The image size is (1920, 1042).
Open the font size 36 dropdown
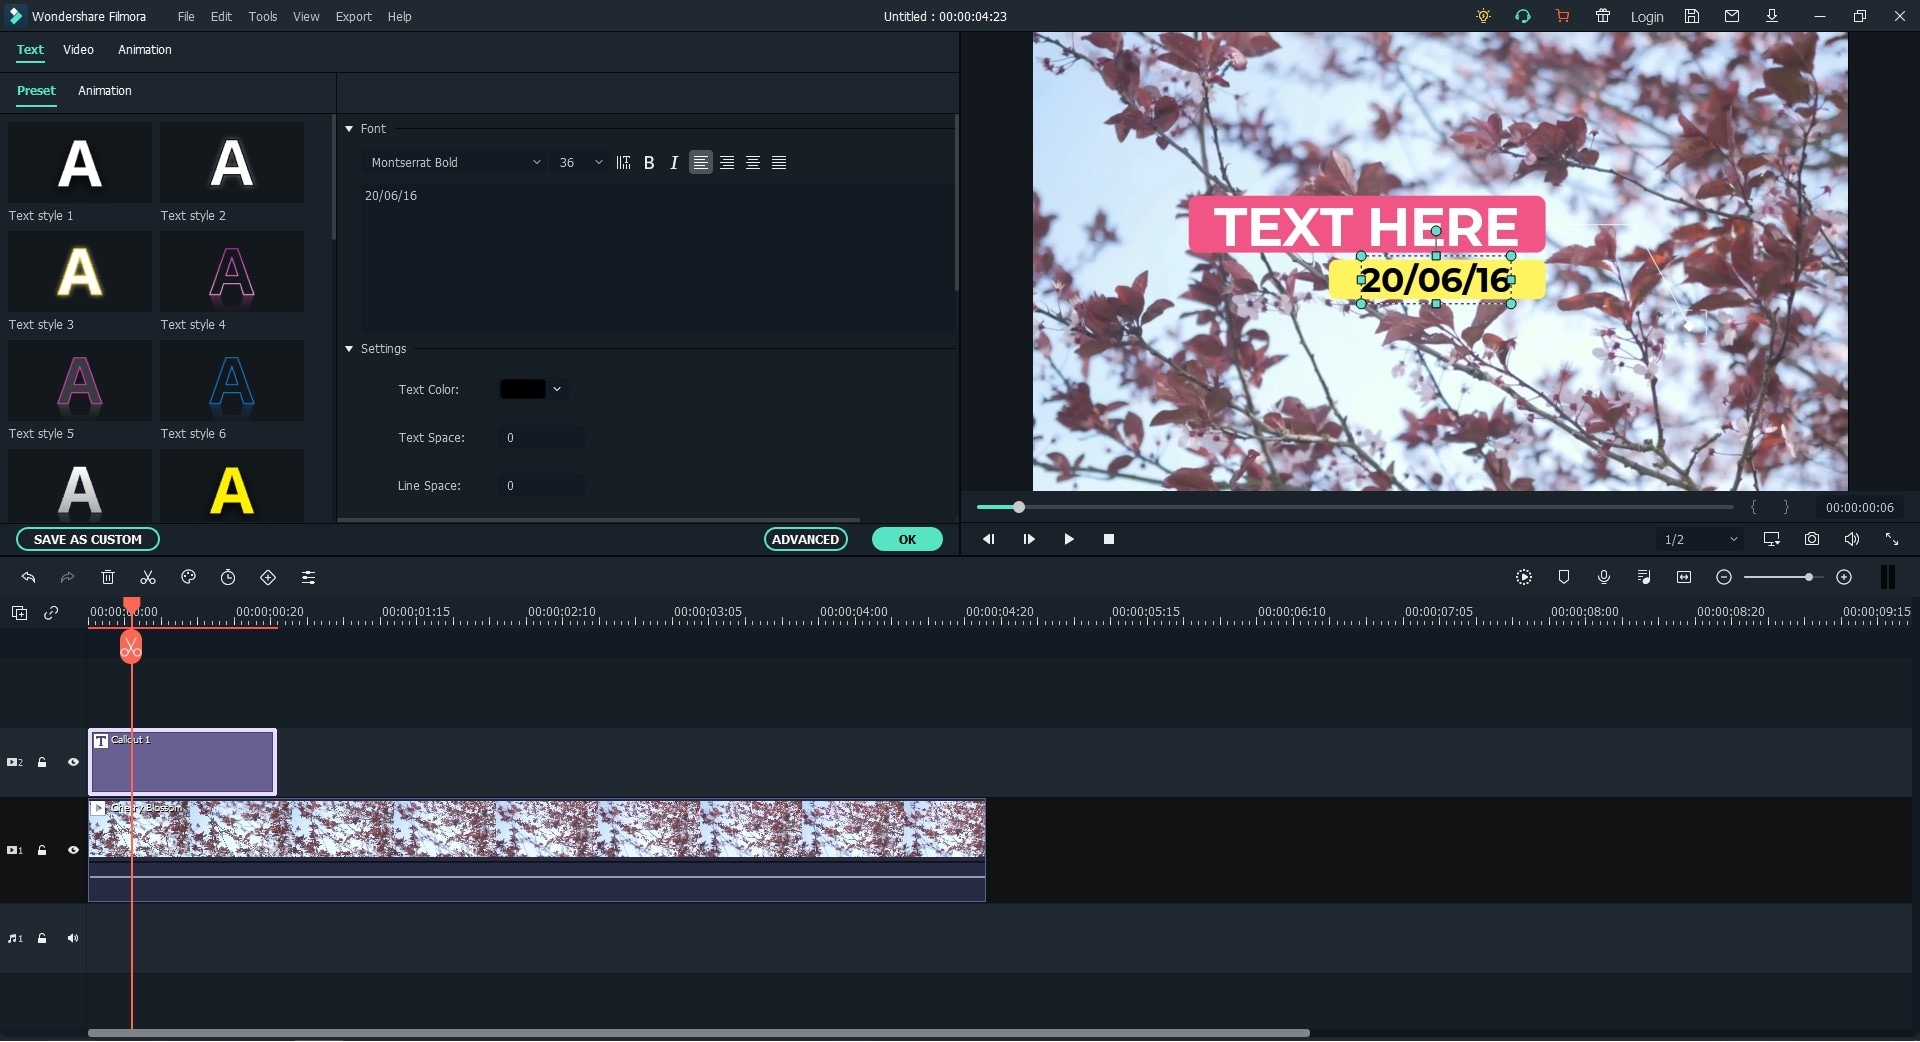point(580,163)
